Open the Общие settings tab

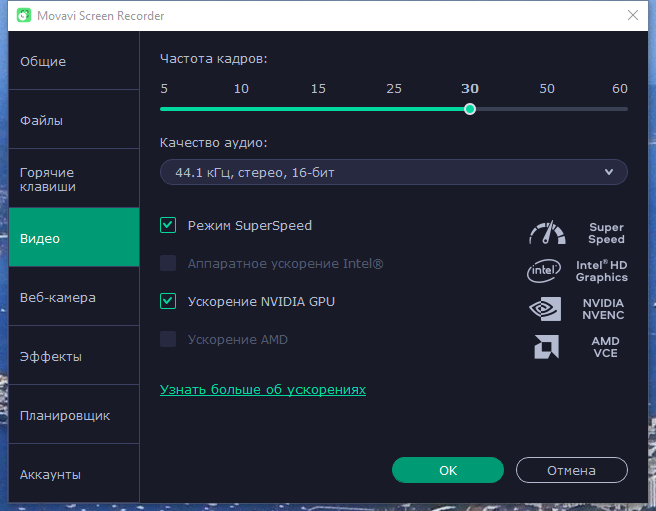74,61
